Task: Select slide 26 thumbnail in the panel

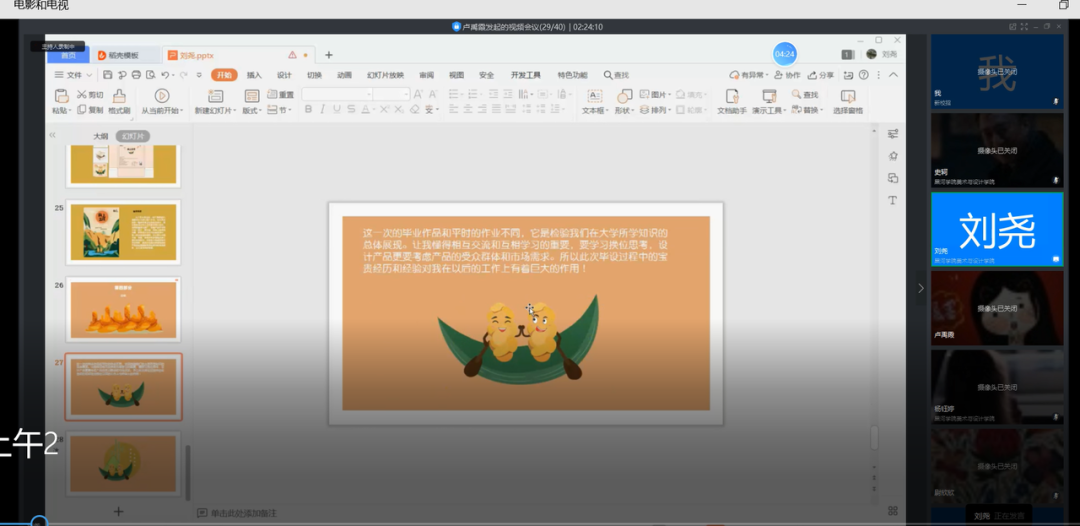Action: (x=123, y=309)
